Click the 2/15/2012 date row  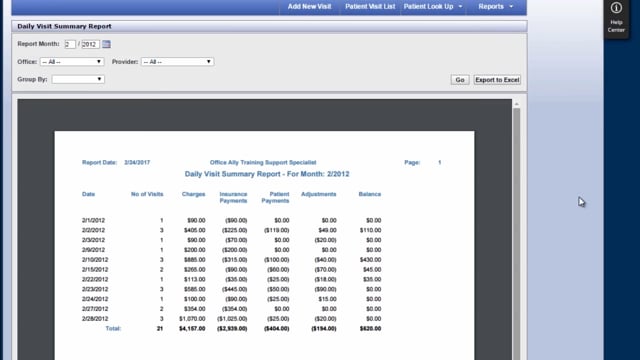(x=231, y=269)
